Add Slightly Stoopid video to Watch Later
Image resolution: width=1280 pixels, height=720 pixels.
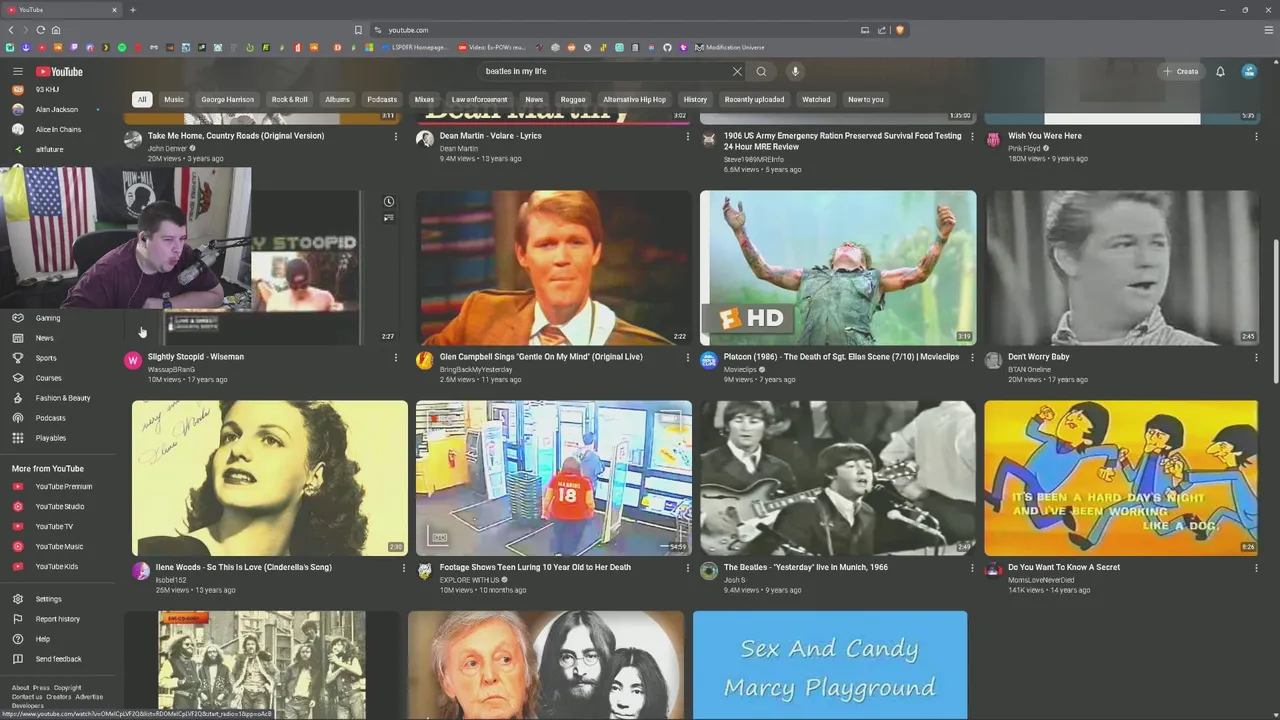tap(389, 202)
